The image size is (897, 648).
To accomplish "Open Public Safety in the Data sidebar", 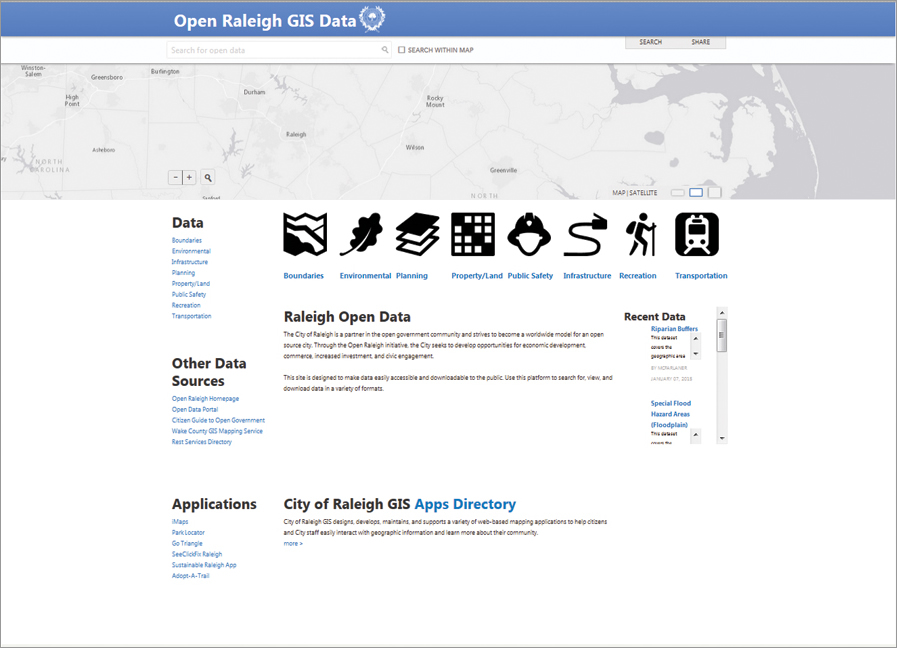I will pos(189,295).
